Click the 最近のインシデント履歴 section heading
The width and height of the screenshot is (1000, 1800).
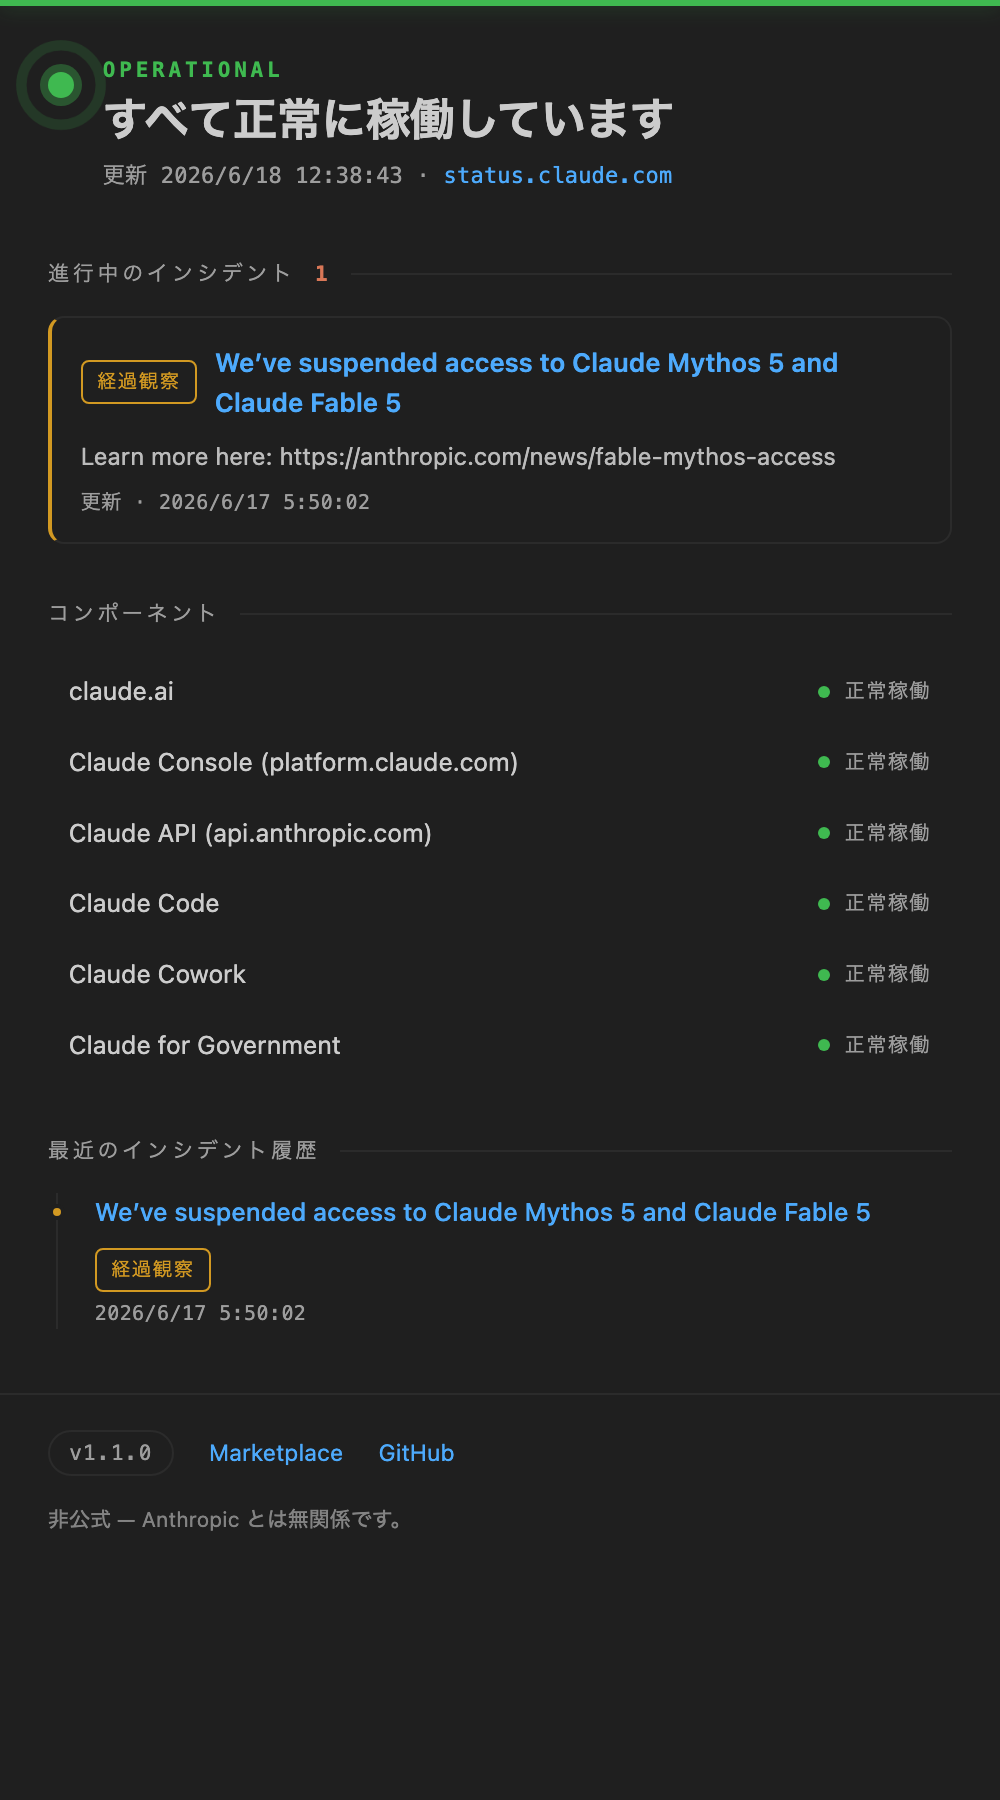(x=183, y=1151)
